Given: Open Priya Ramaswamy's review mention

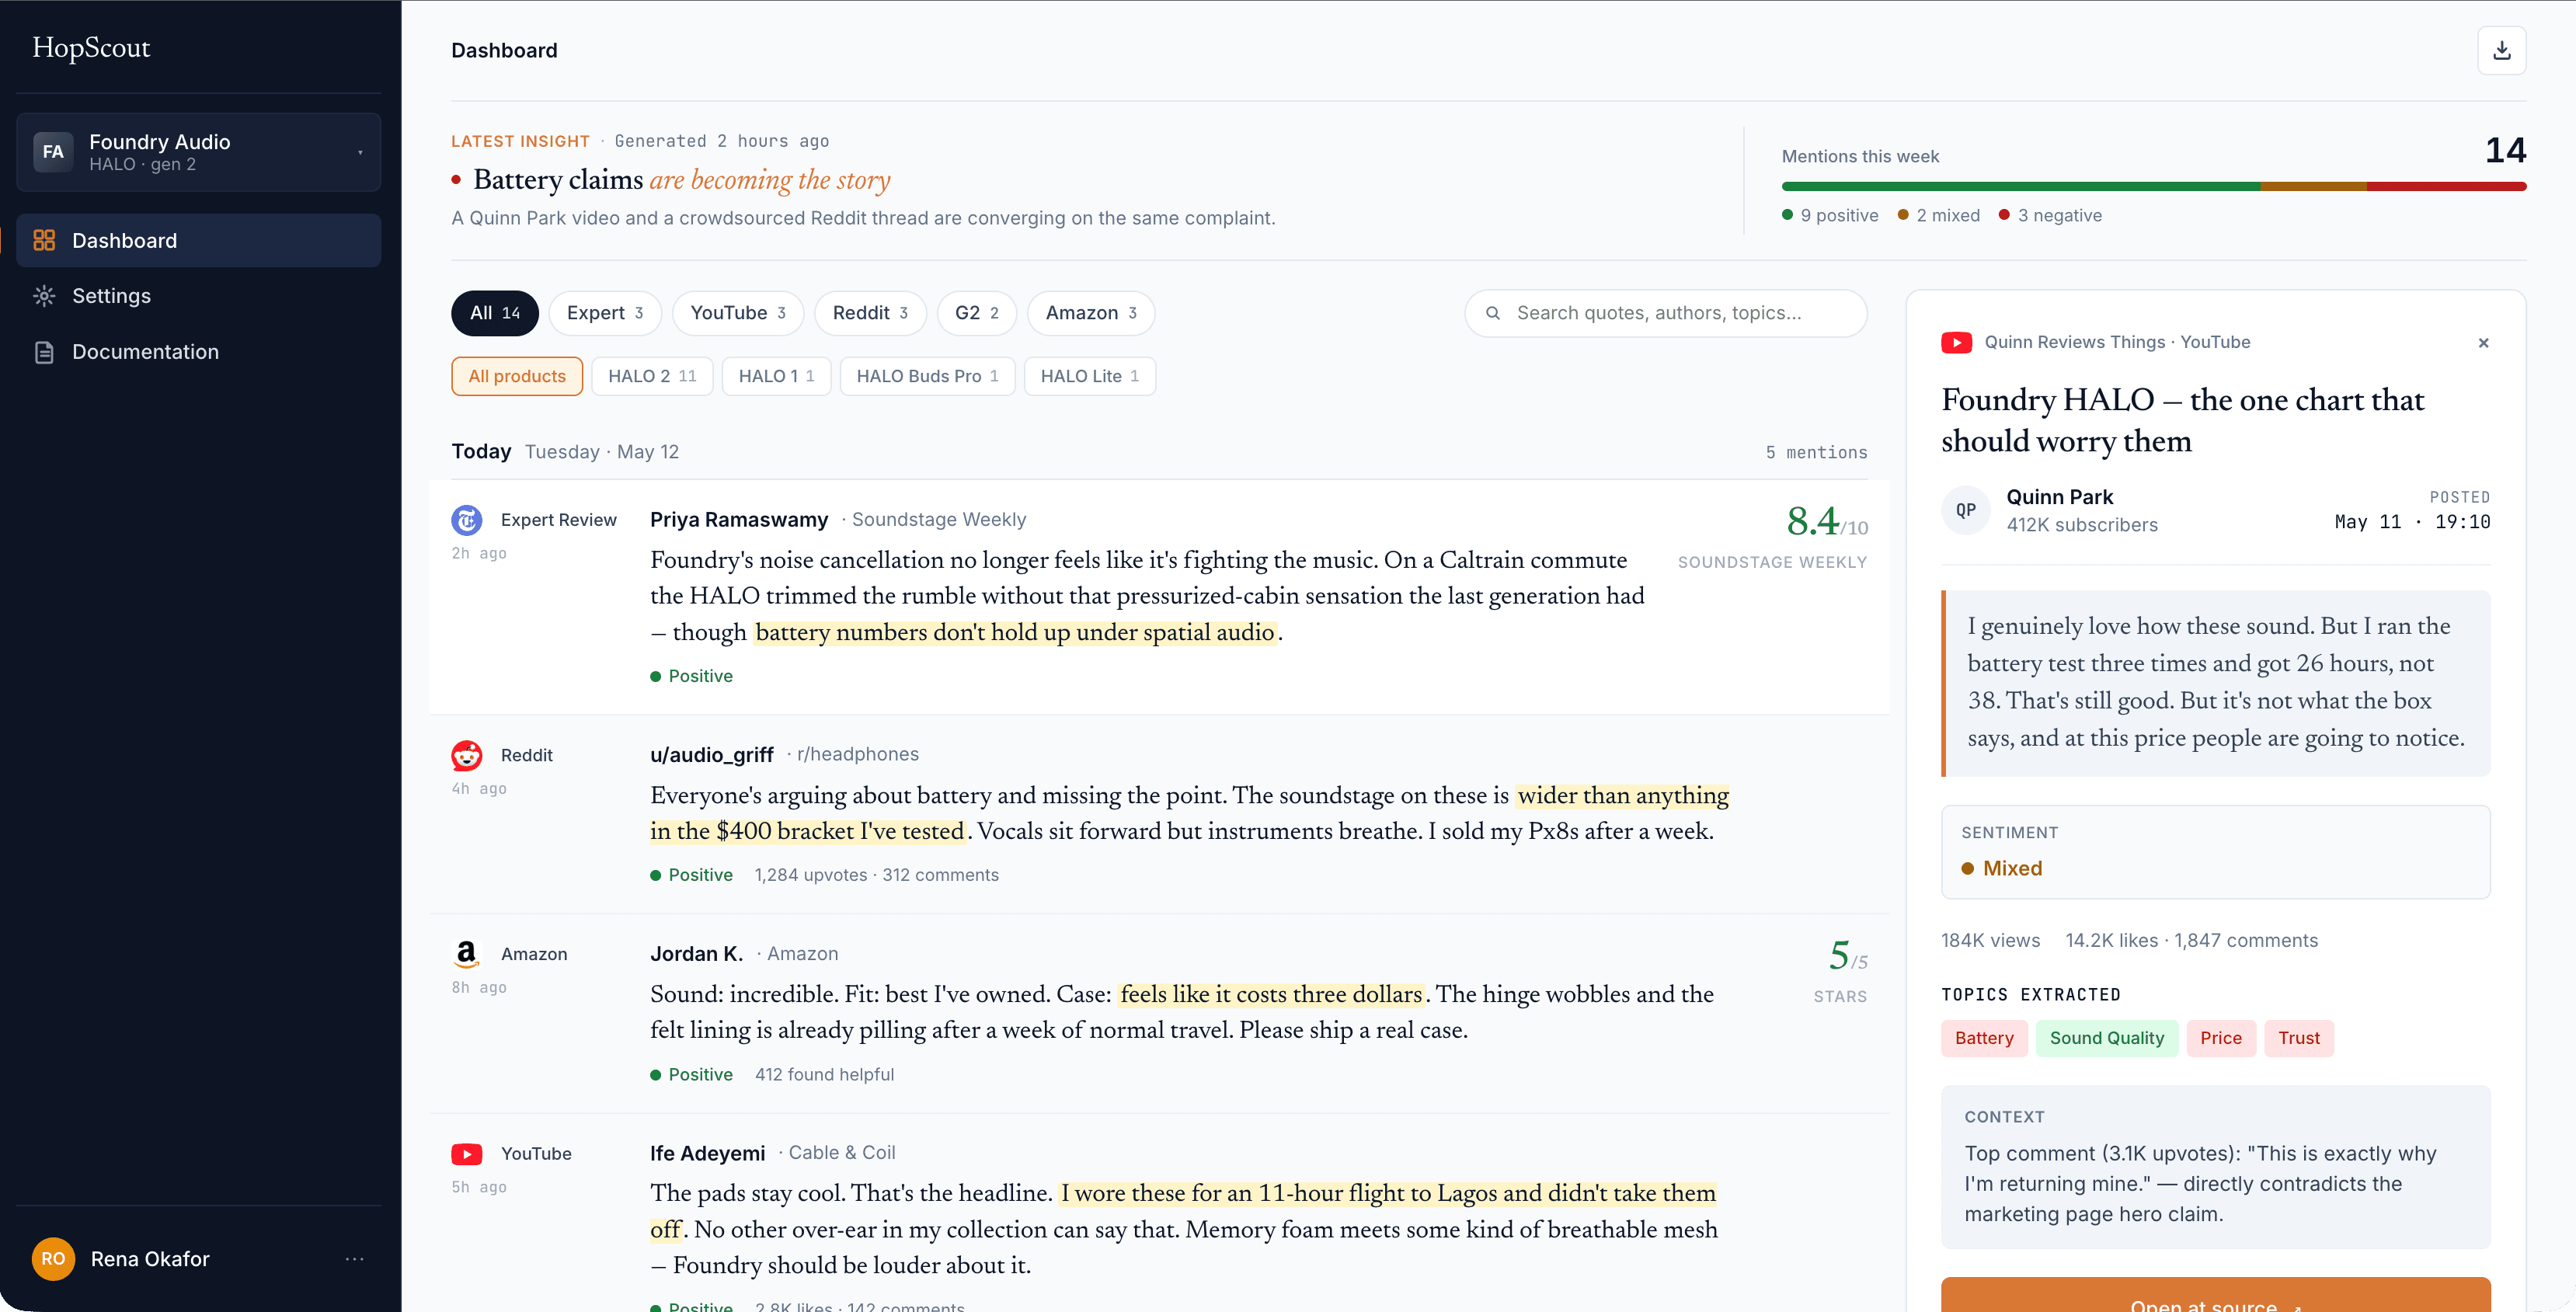Looking at the screenshot, I should click(1159, 596).
